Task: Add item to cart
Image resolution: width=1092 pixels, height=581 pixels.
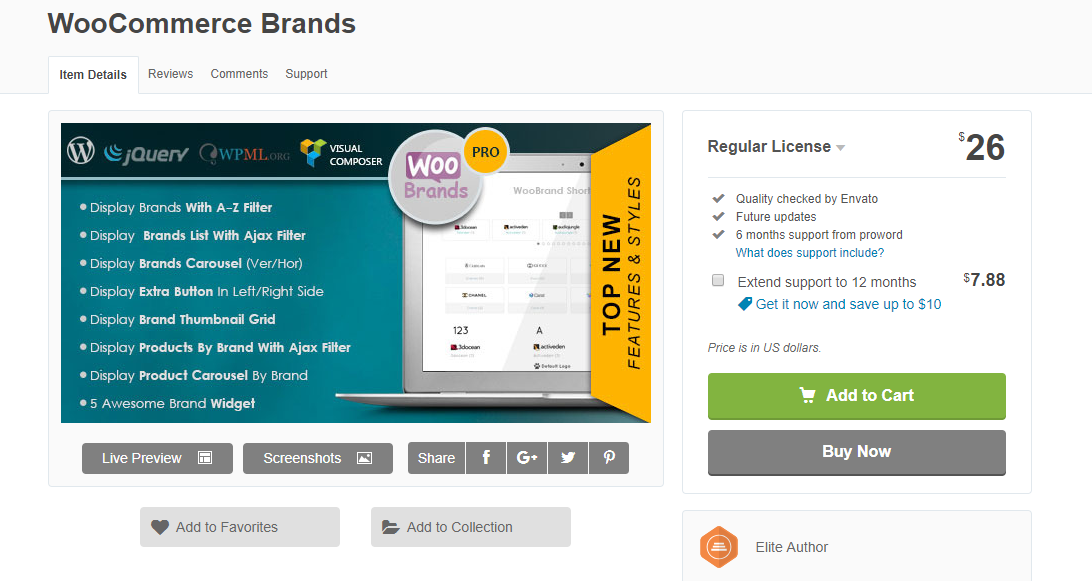Action: [857, 396]
